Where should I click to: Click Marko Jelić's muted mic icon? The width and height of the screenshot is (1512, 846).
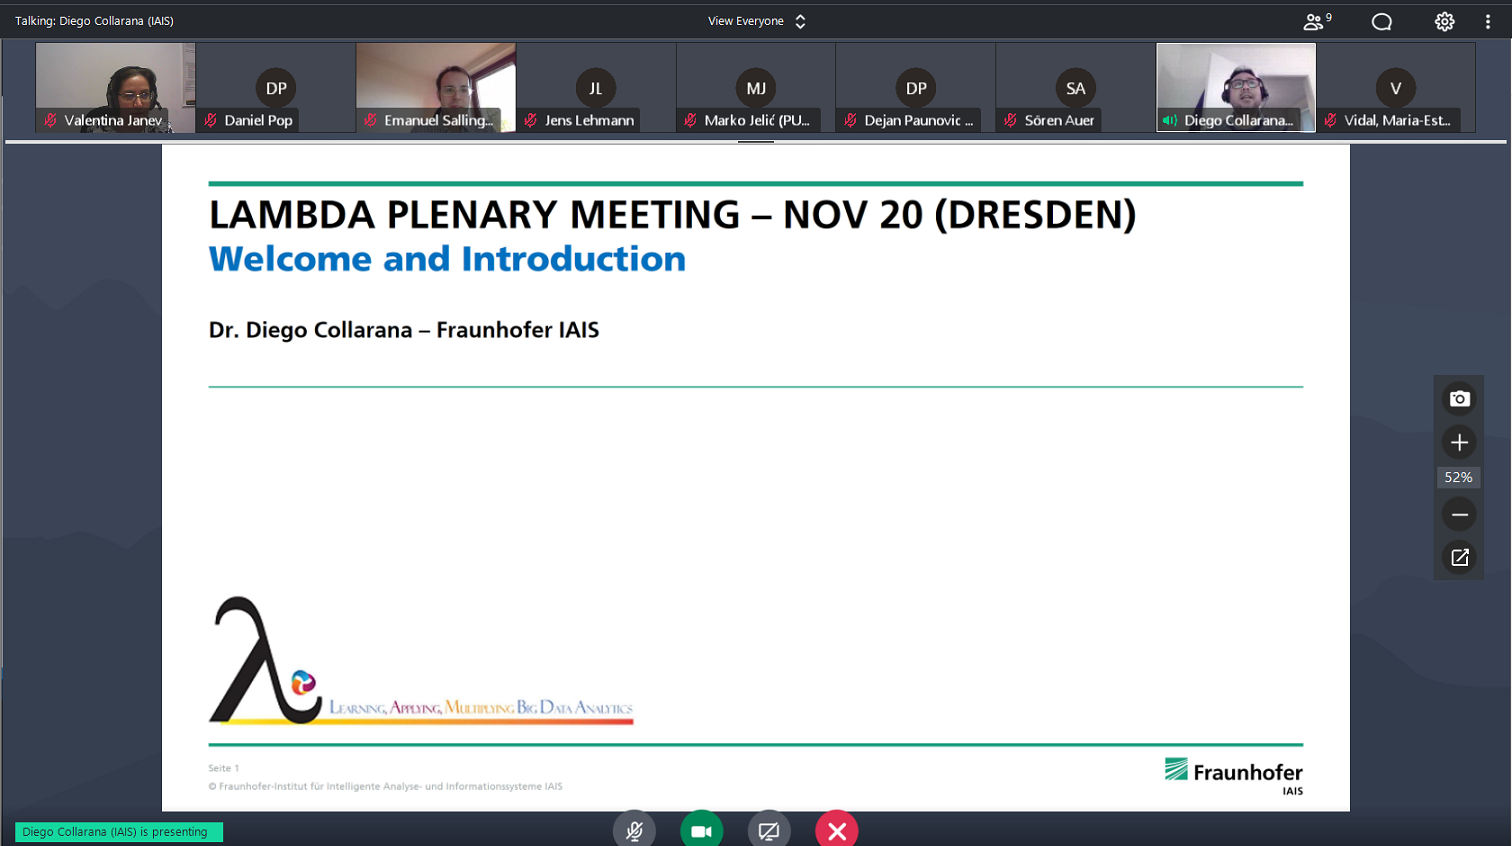(x=691, y=120)
